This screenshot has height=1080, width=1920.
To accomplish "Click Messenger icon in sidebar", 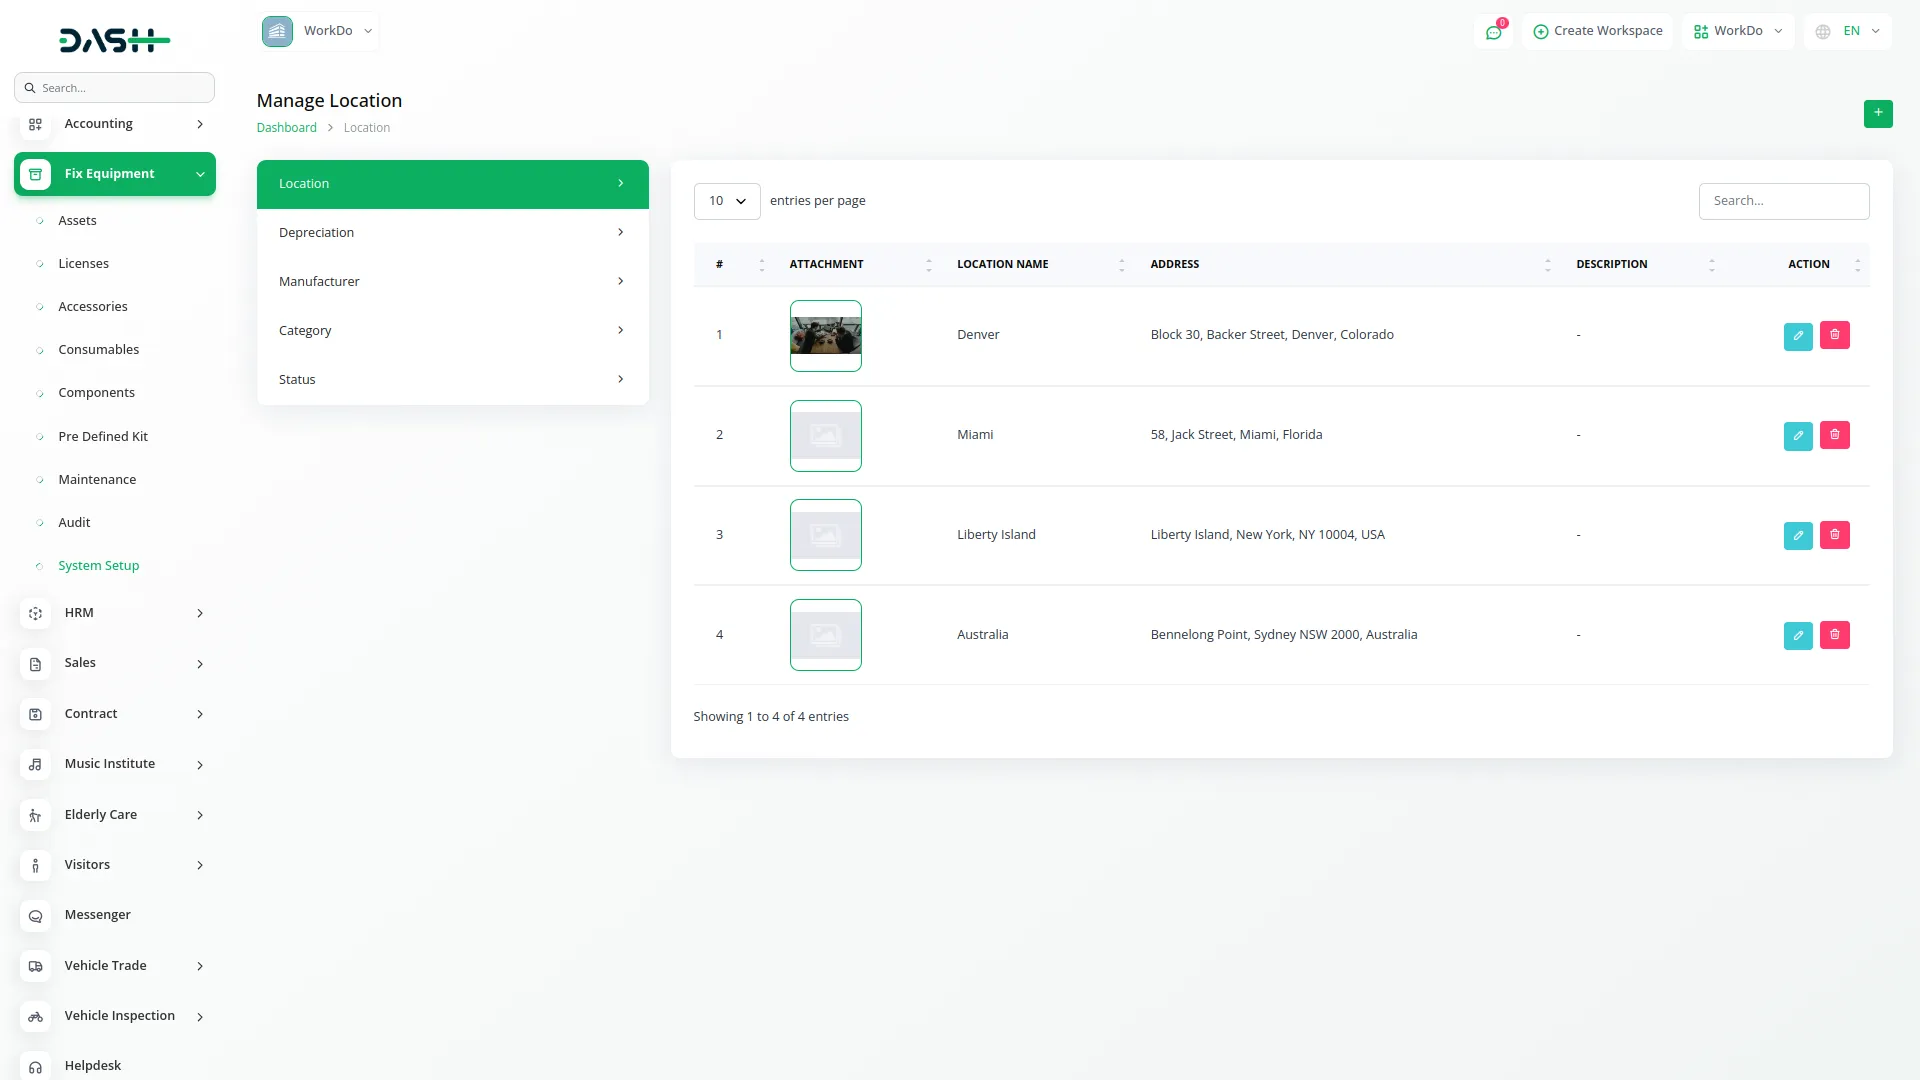I will click(x=35, y=916).
